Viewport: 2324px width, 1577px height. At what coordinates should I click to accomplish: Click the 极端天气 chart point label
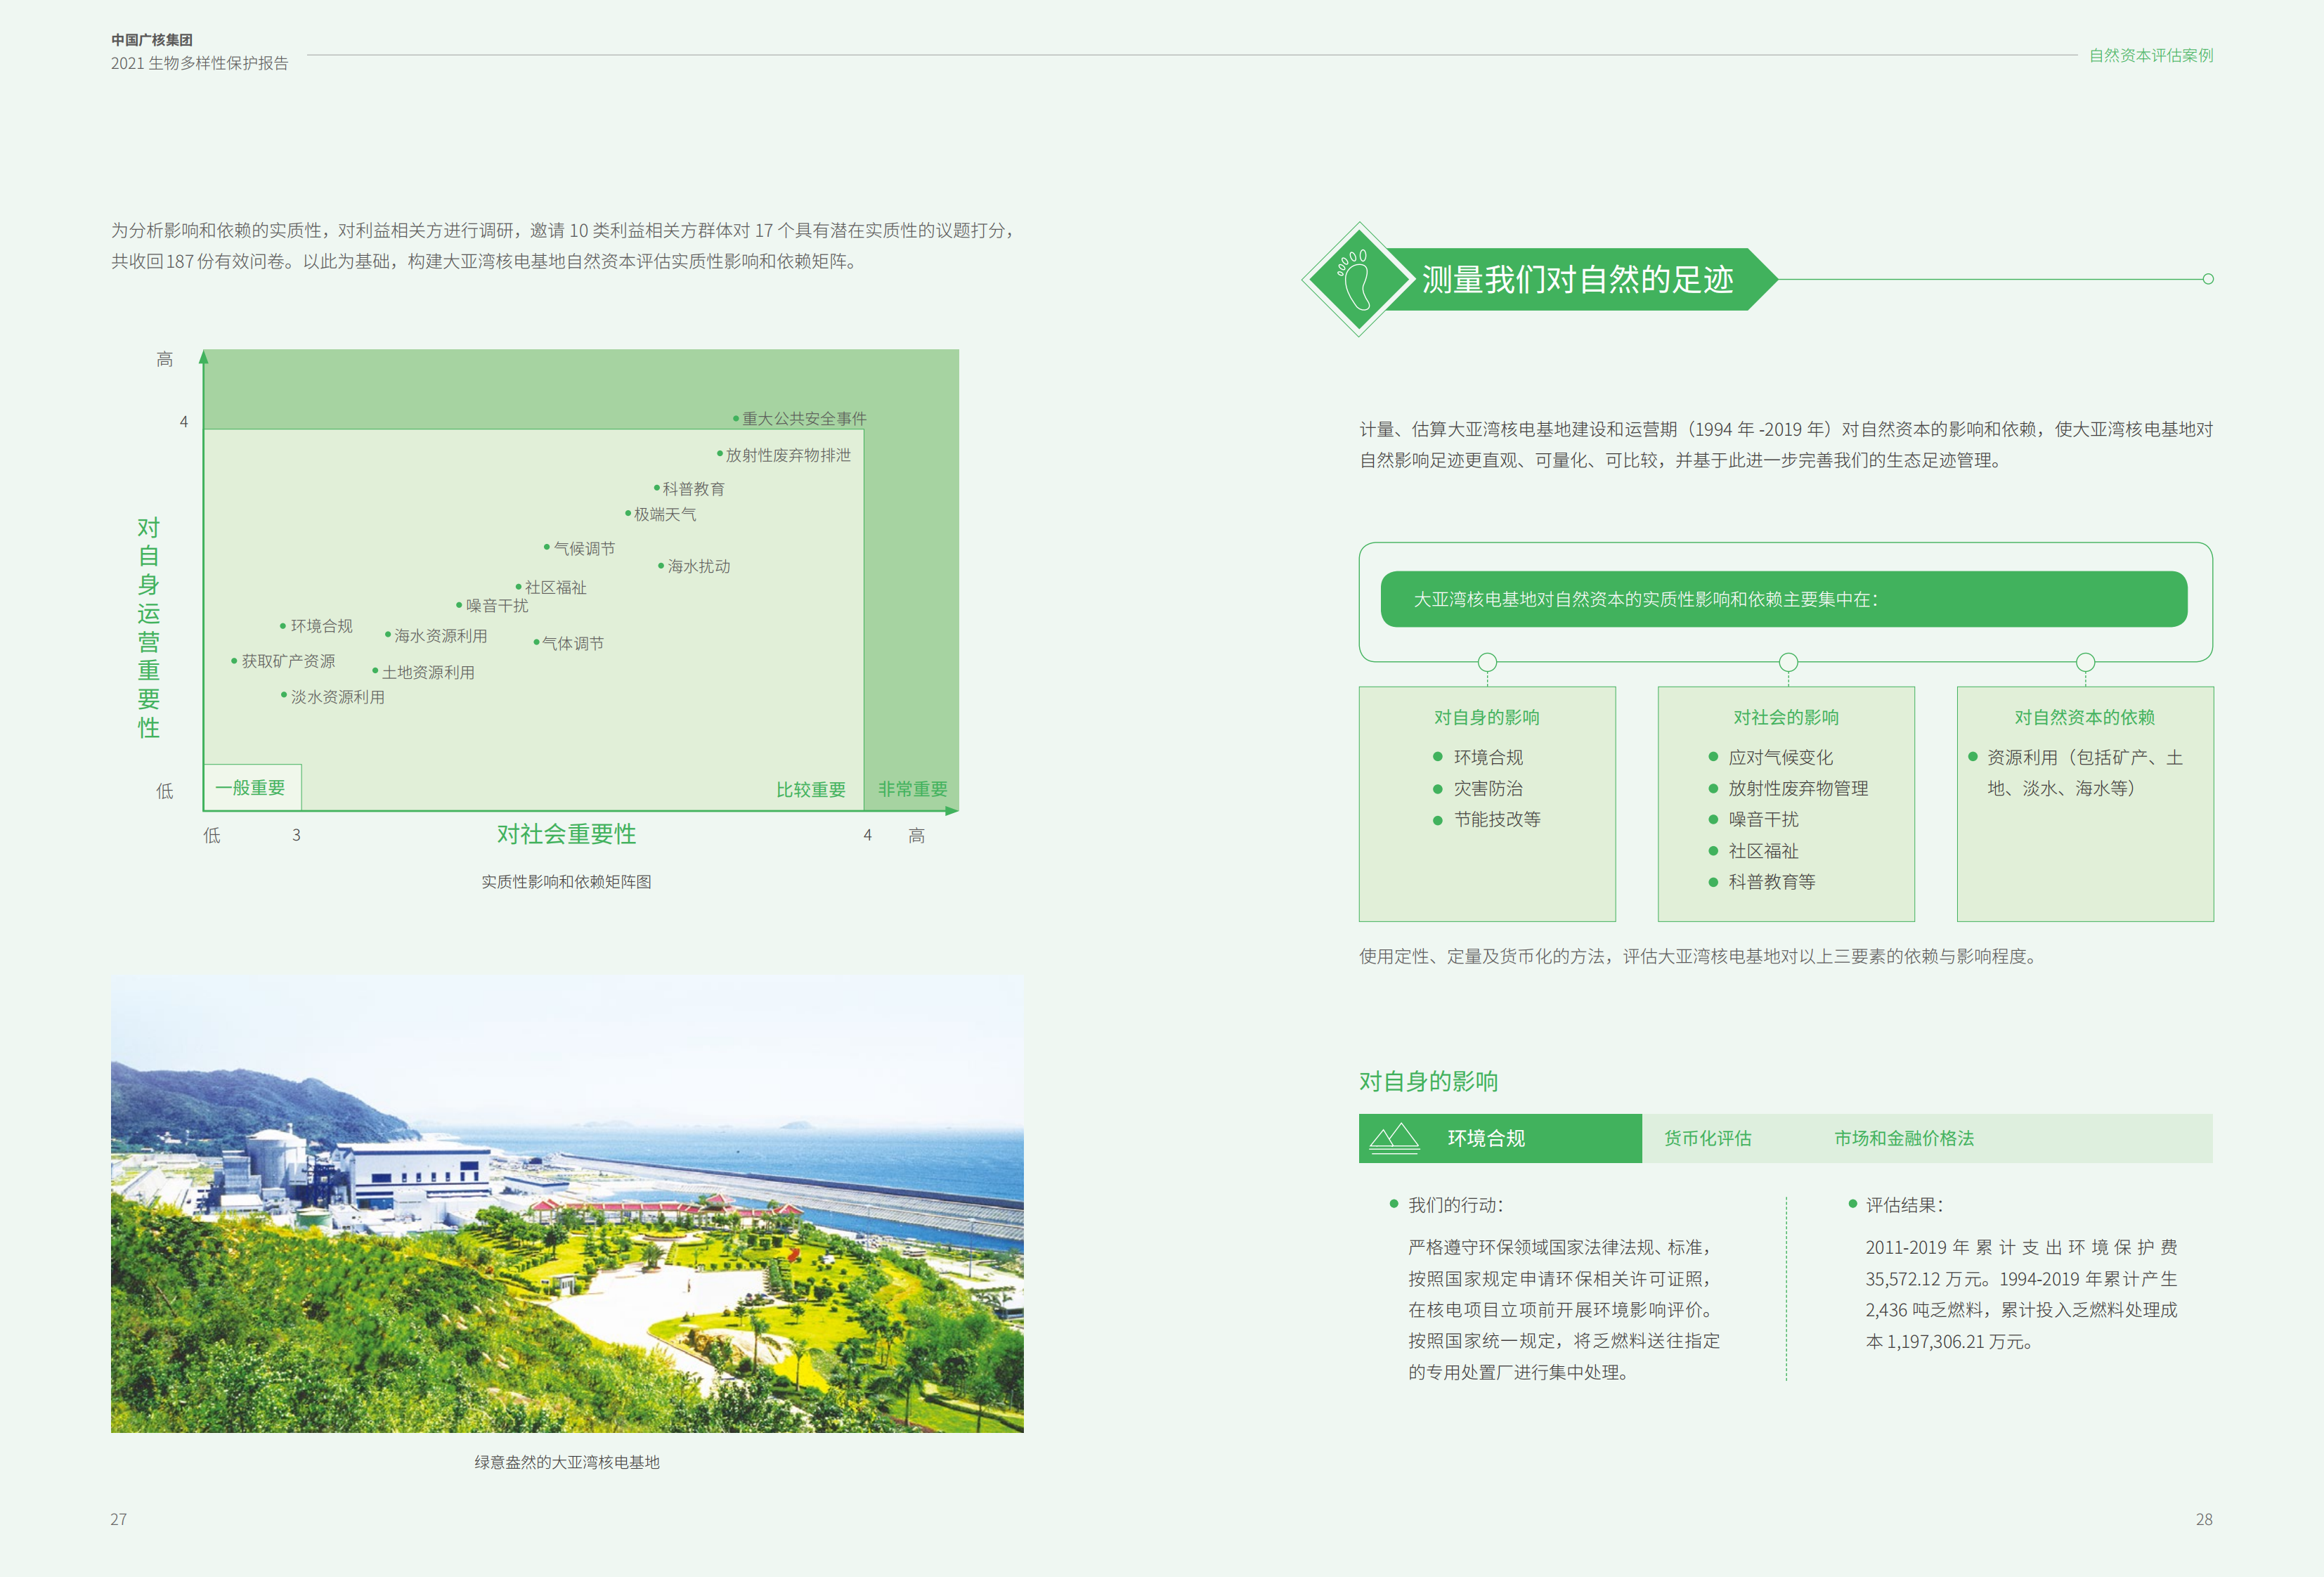pos(665,514)
